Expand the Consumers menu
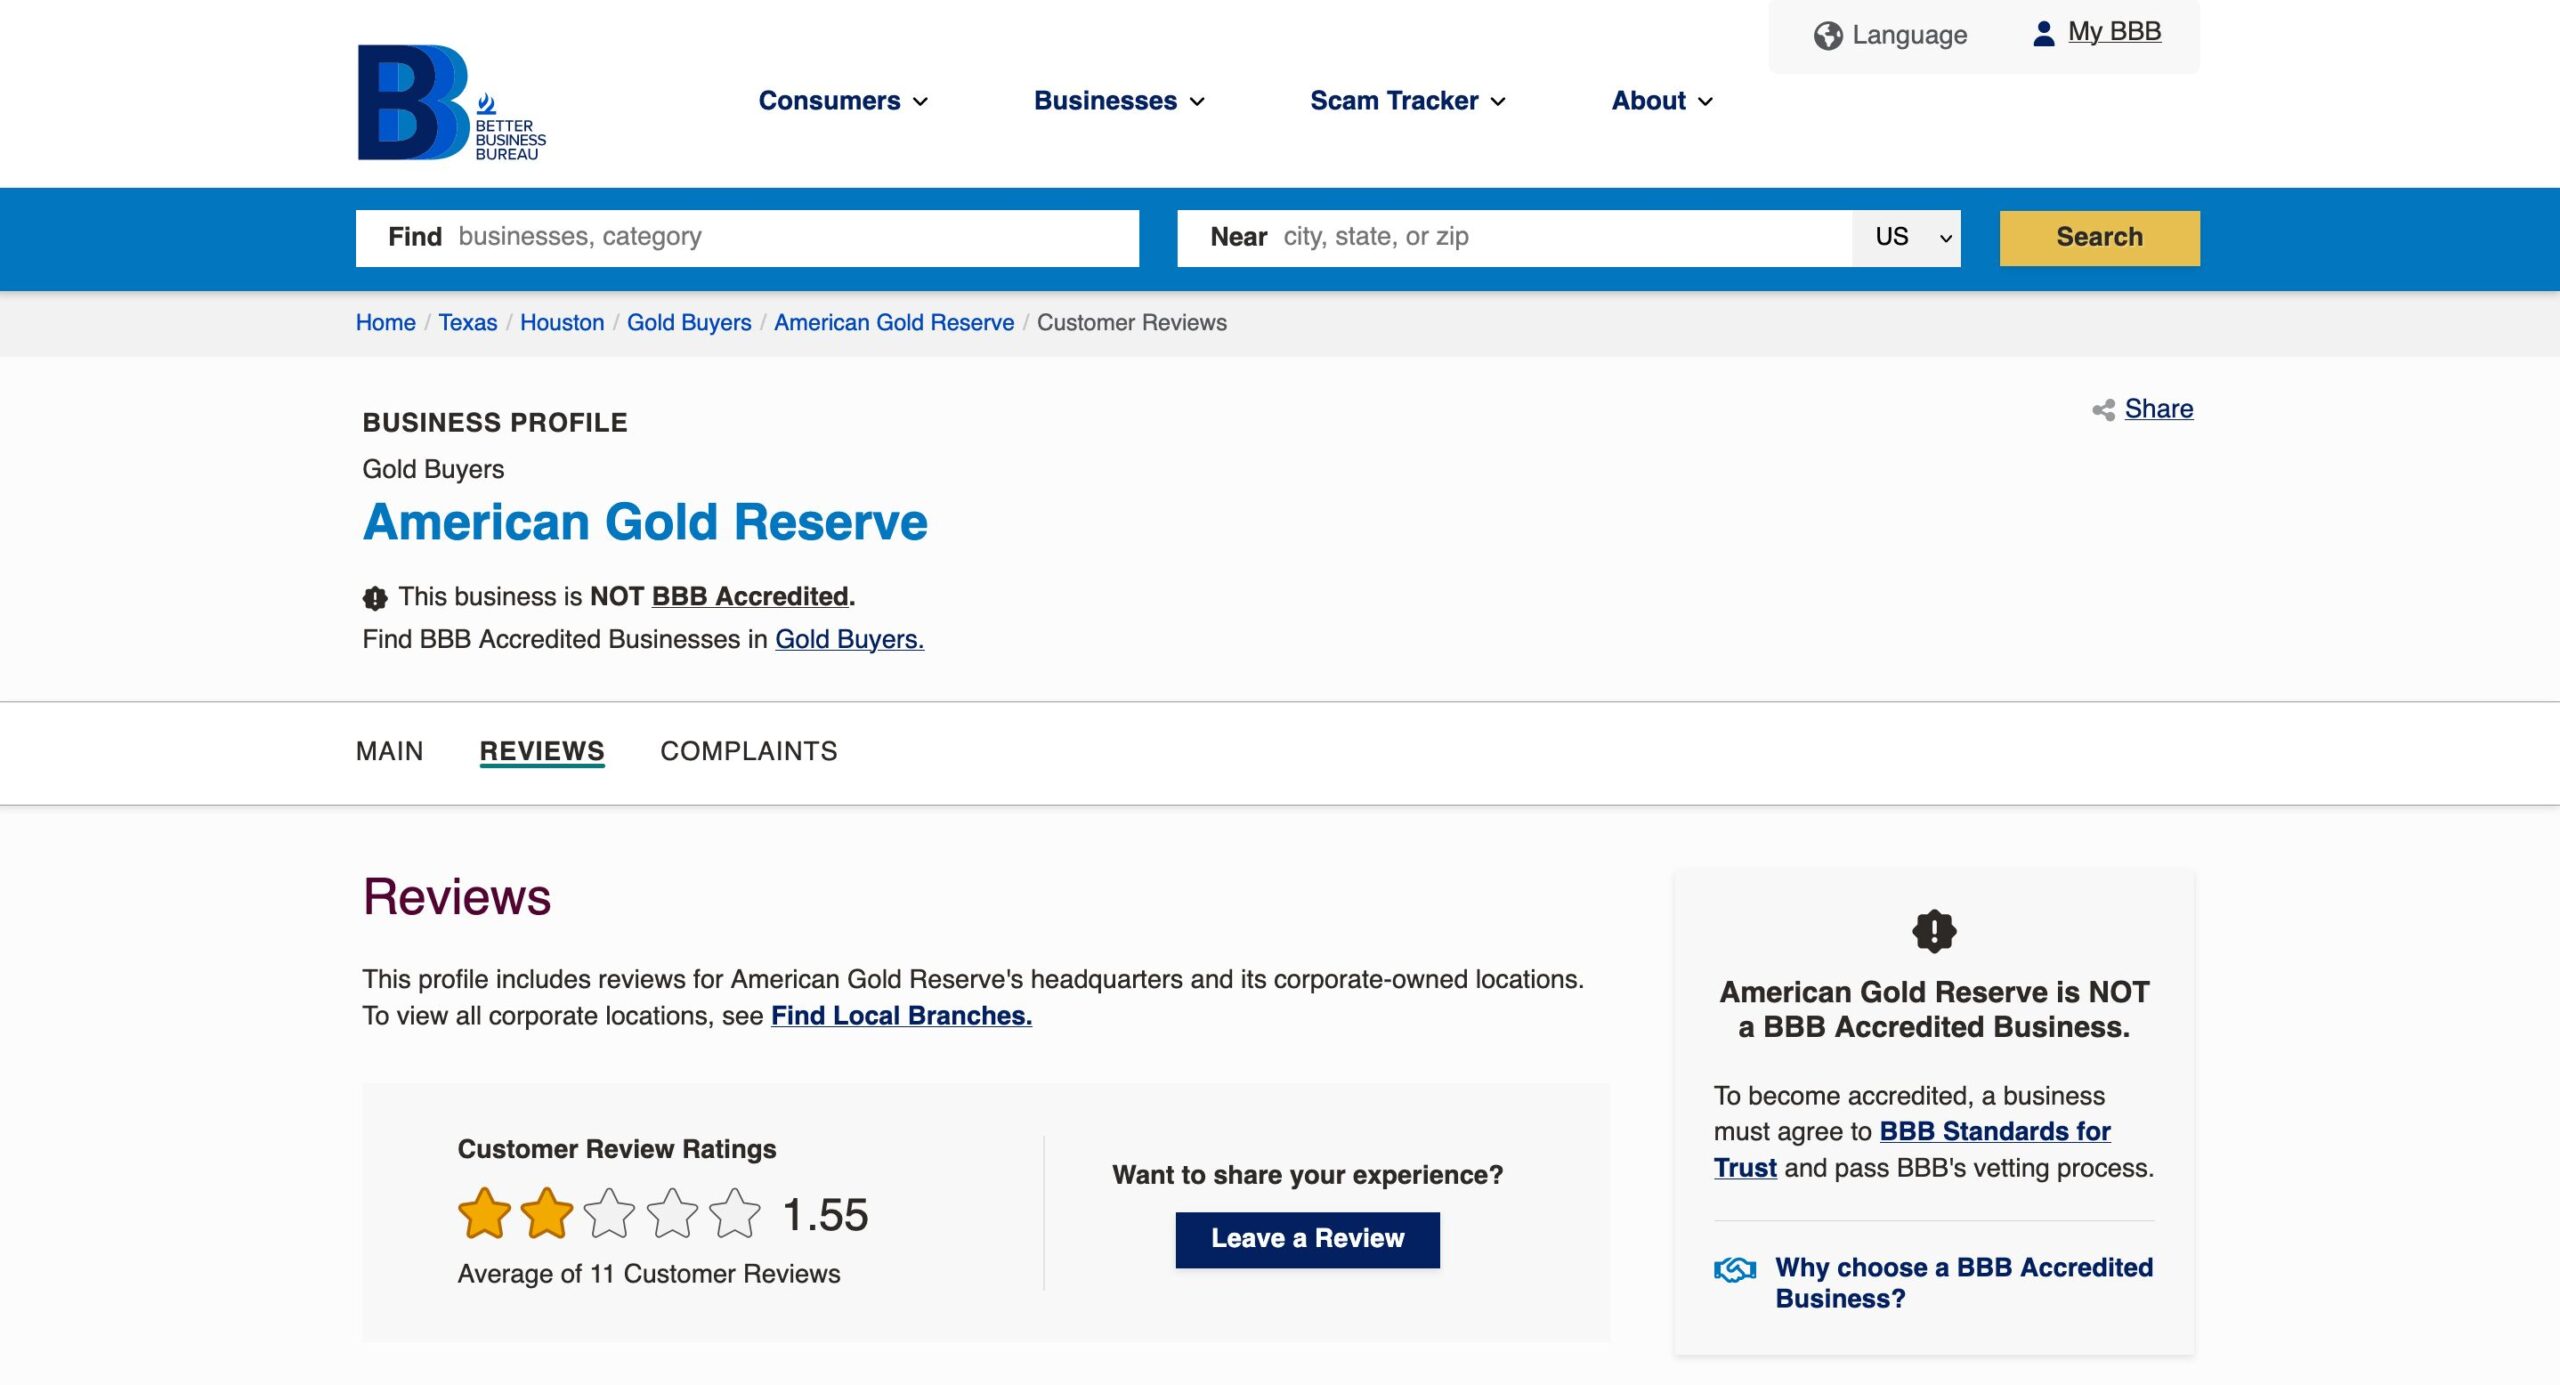Screen dimensions: 2560x1385 843,101
